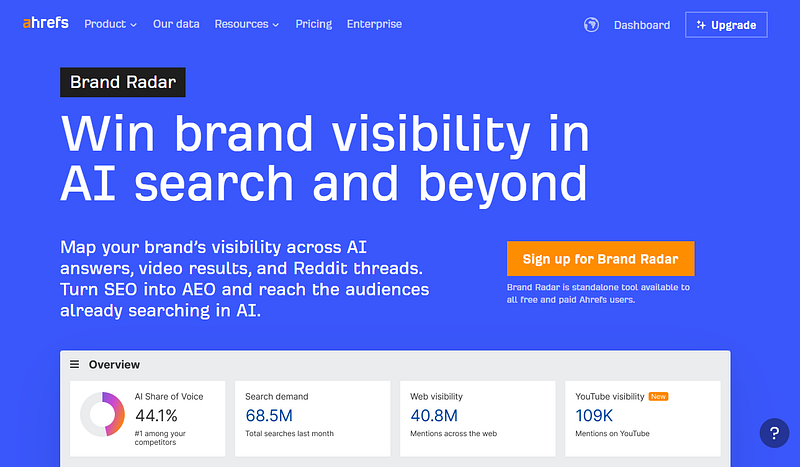Click the Brand Radar black label
The width and height of the screenshot is (800, 467).
123,82
